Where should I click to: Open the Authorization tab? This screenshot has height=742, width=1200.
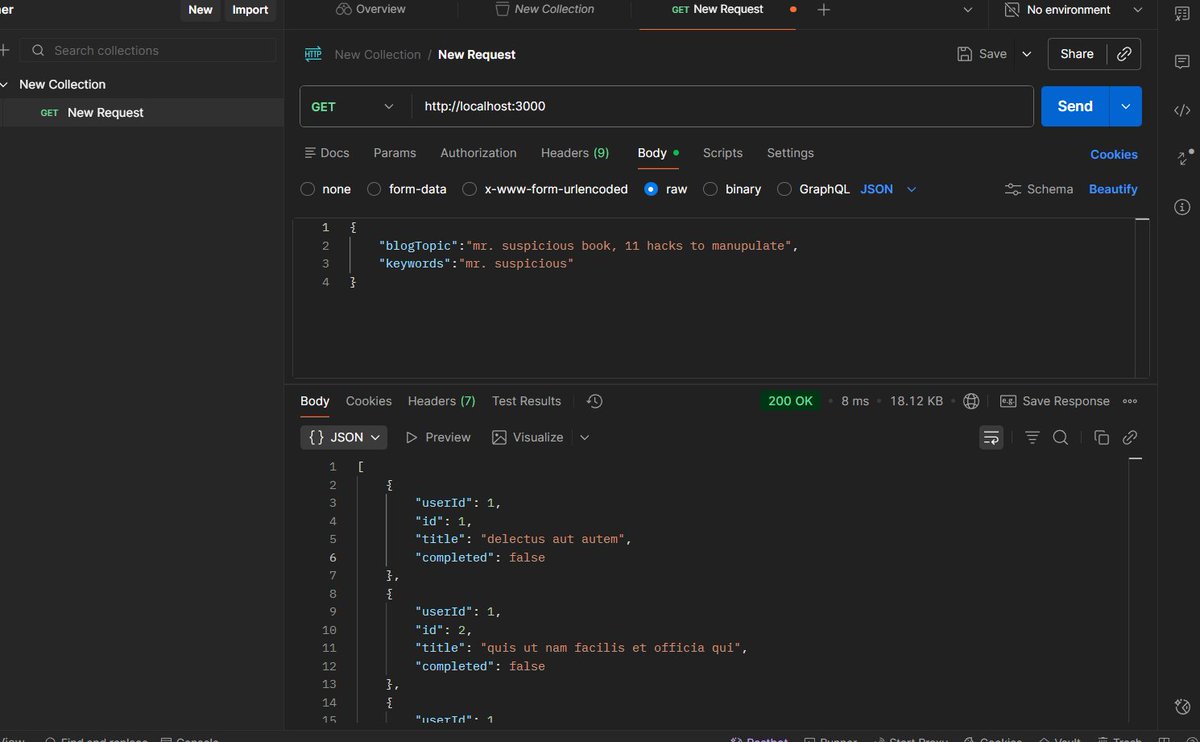pyautogui.click(x=479, y=153)
